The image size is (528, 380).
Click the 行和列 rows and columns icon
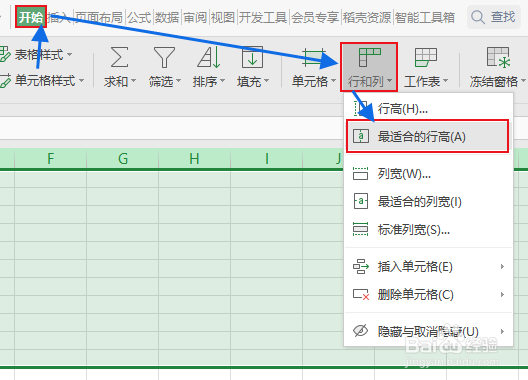click(369, 57)
